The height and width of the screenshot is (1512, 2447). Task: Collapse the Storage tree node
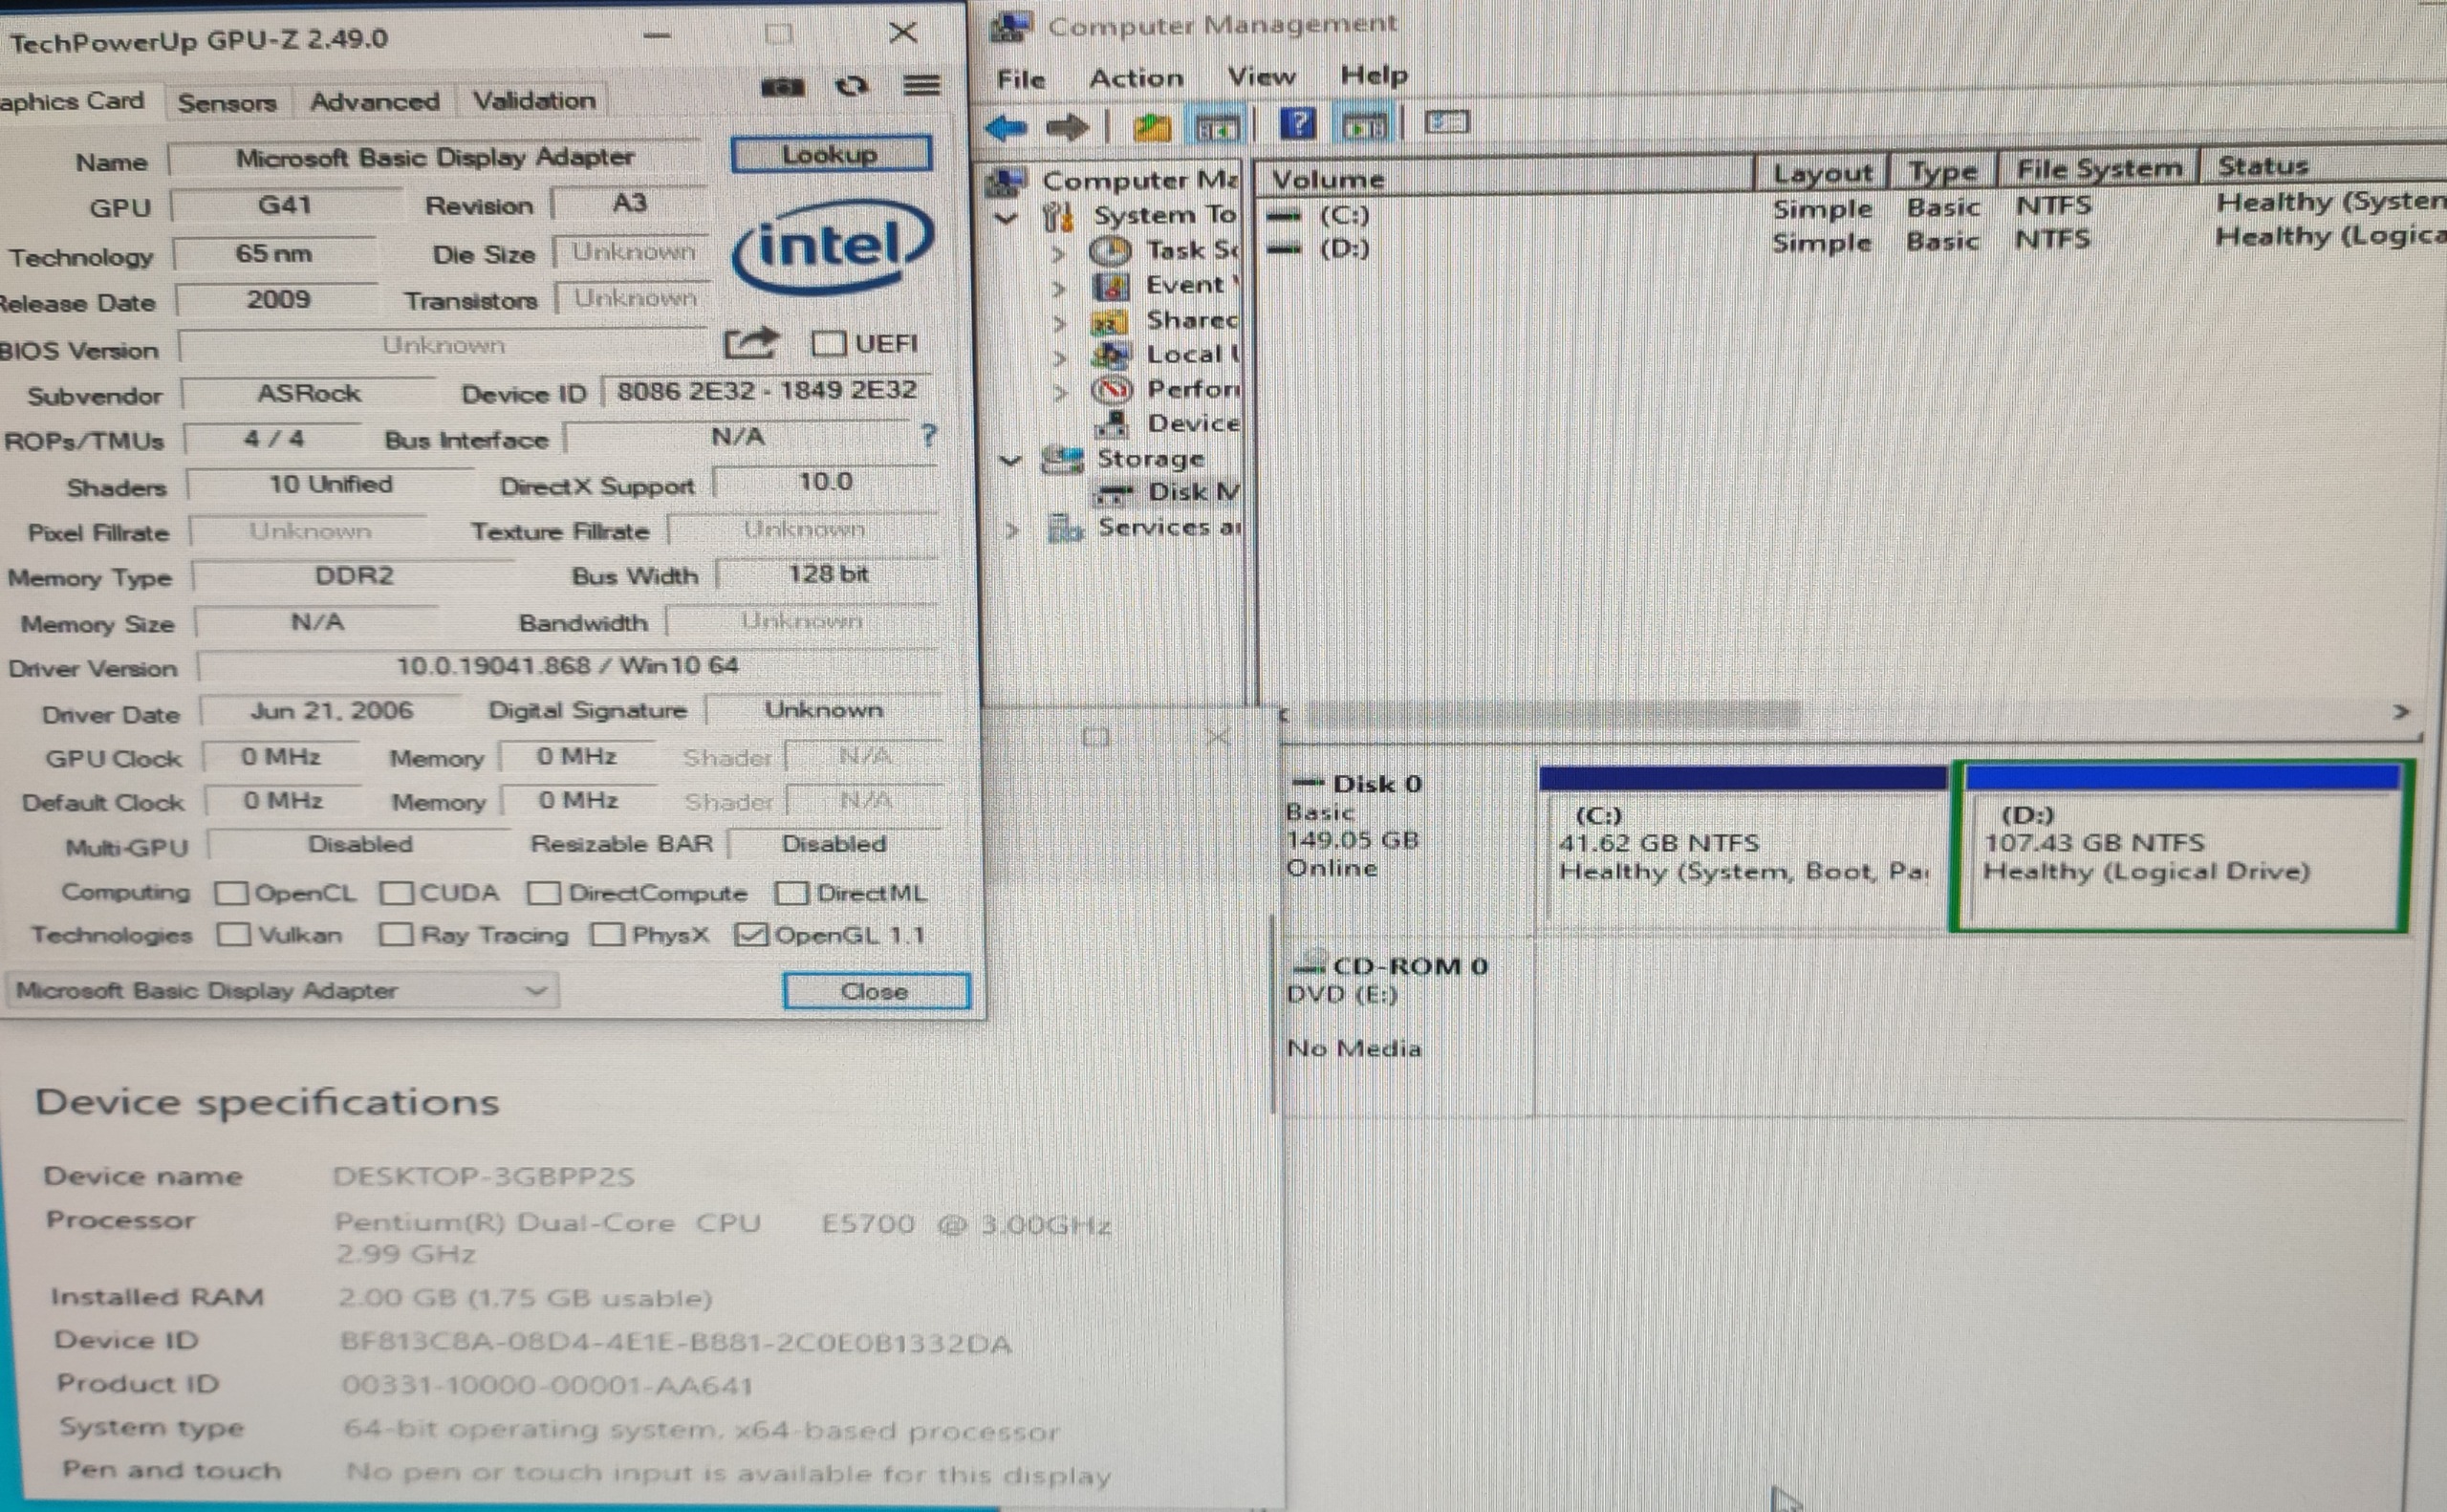coord(1011,460)
